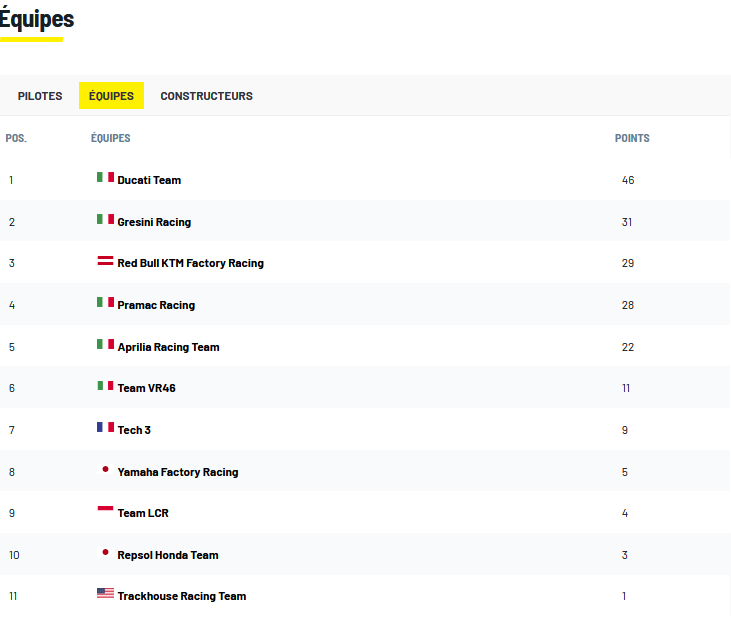Click the Monaco flag next to Team LCR
This screenshot has width=731, height=622.
105,510
